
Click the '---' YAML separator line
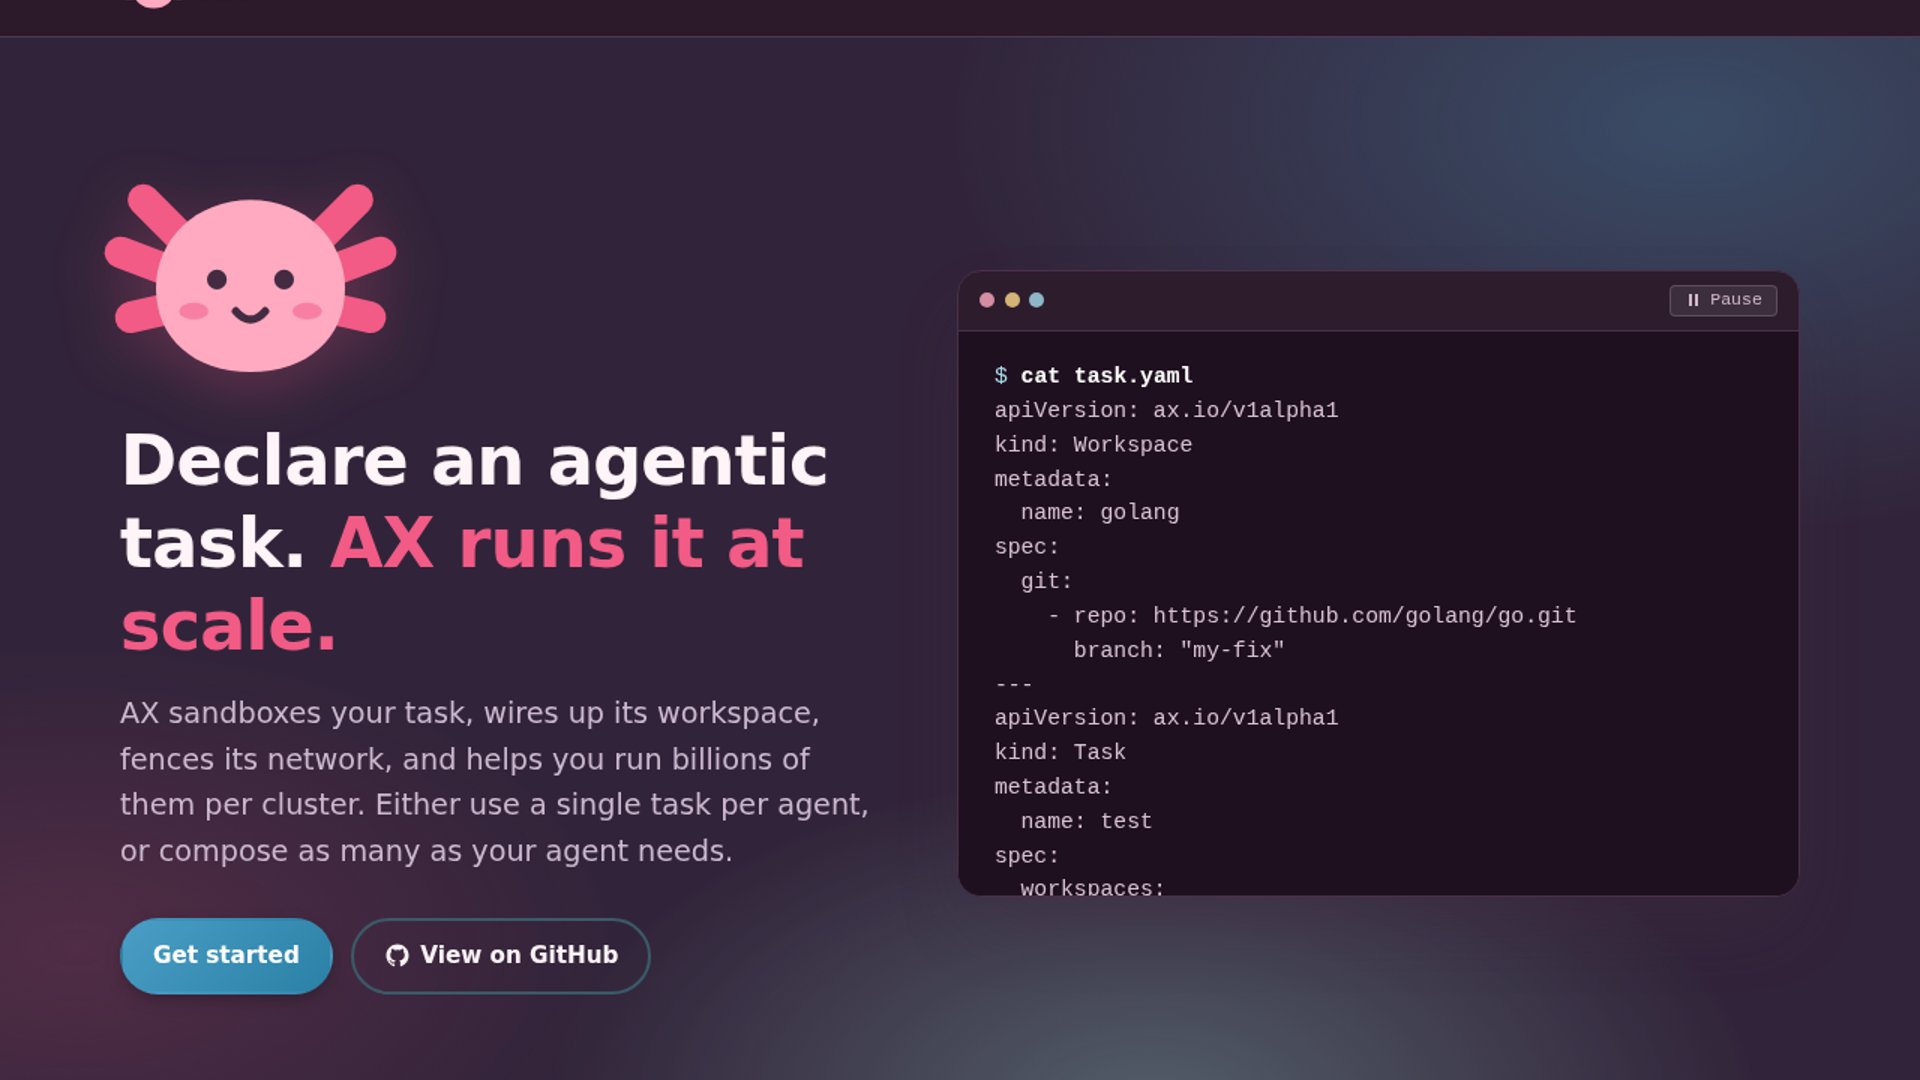[1014, 684]
